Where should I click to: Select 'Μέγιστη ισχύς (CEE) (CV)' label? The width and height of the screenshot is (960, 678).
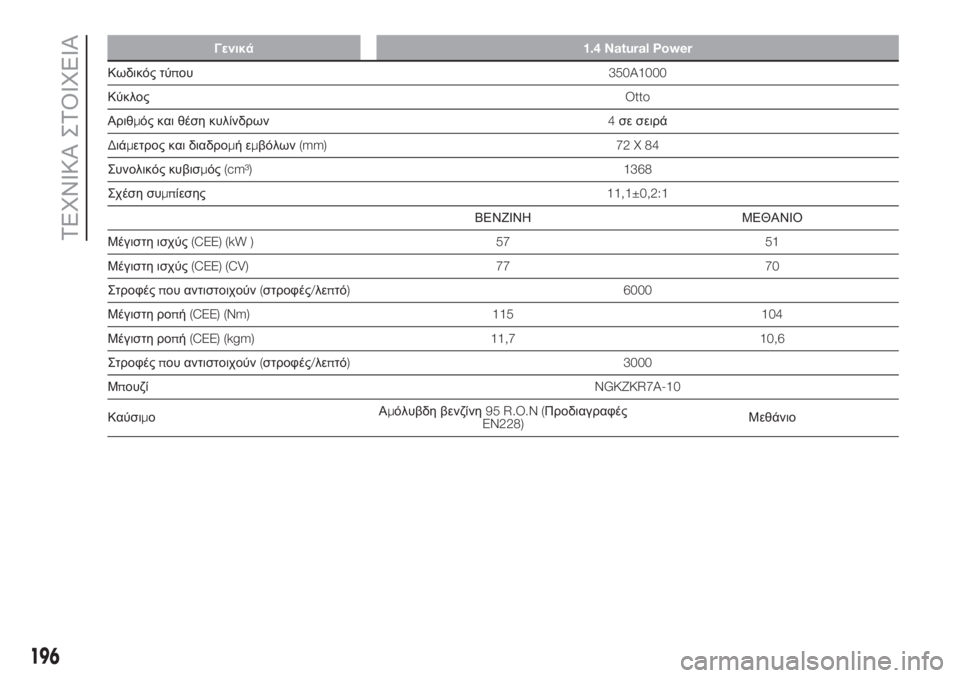tap(178, 266)
